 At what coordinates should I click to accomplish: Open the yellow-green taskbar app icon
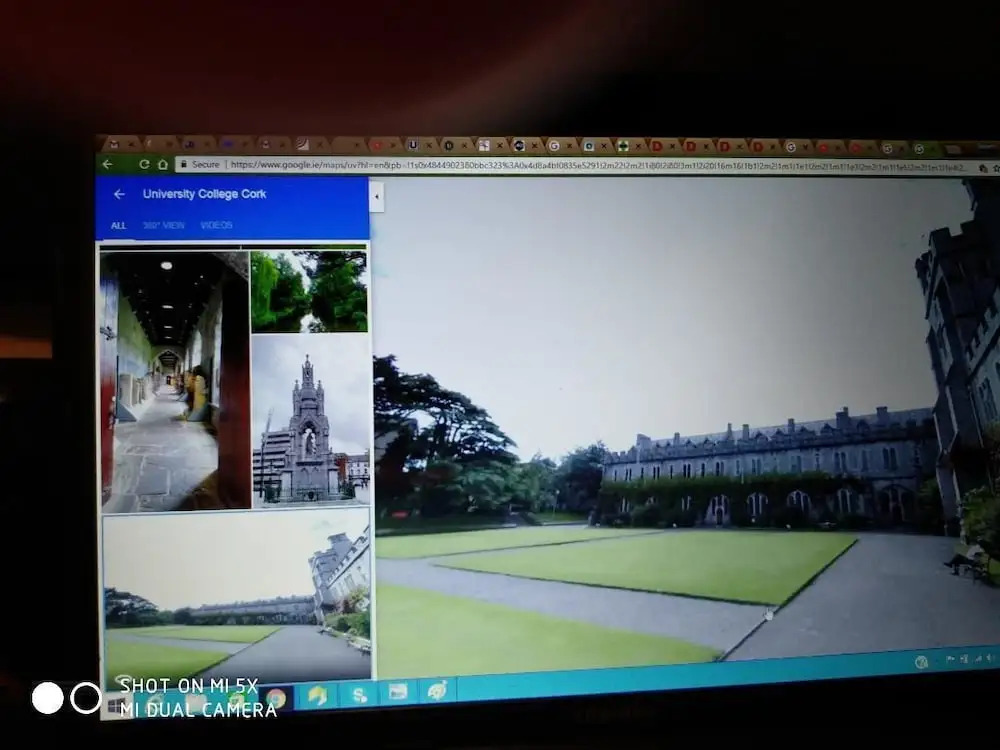[317, 696]
